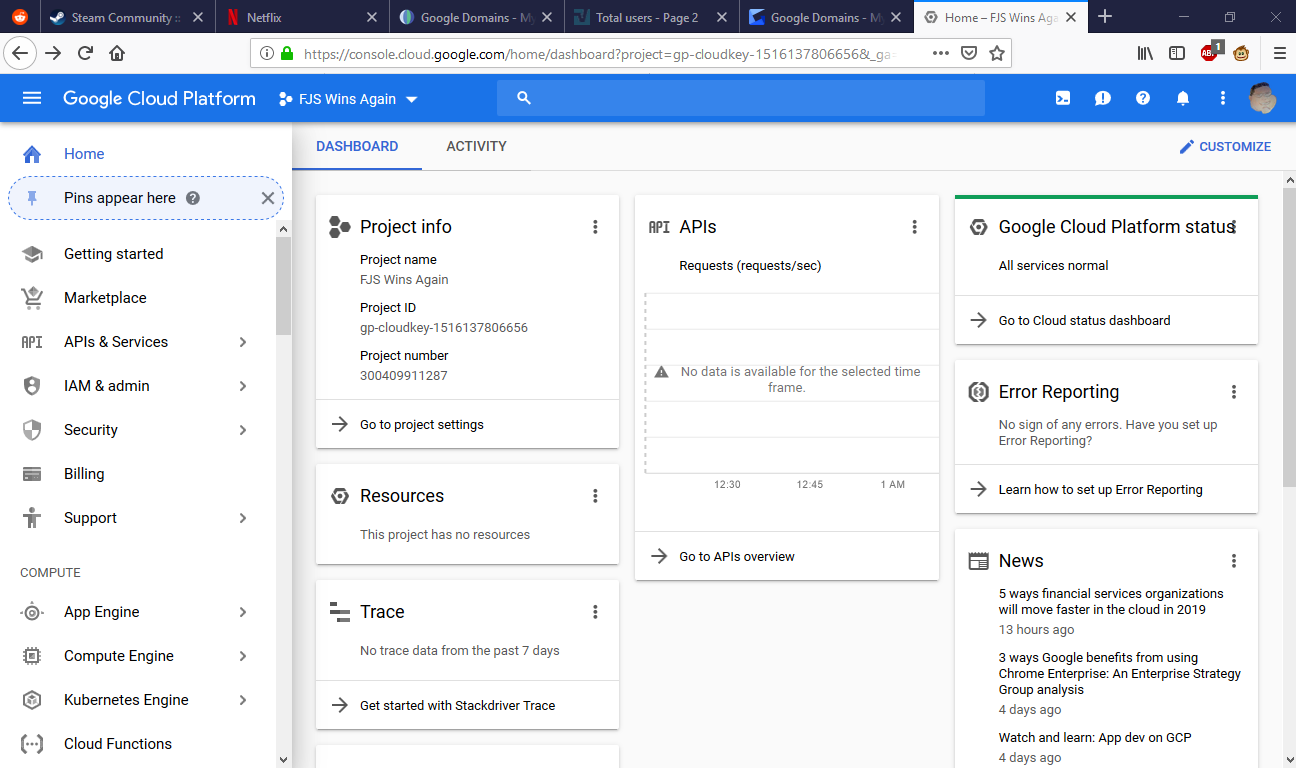The width and height of the screenshot is (1296, 768).
Task: Open News card options menu
Action: click(1234, 561)
